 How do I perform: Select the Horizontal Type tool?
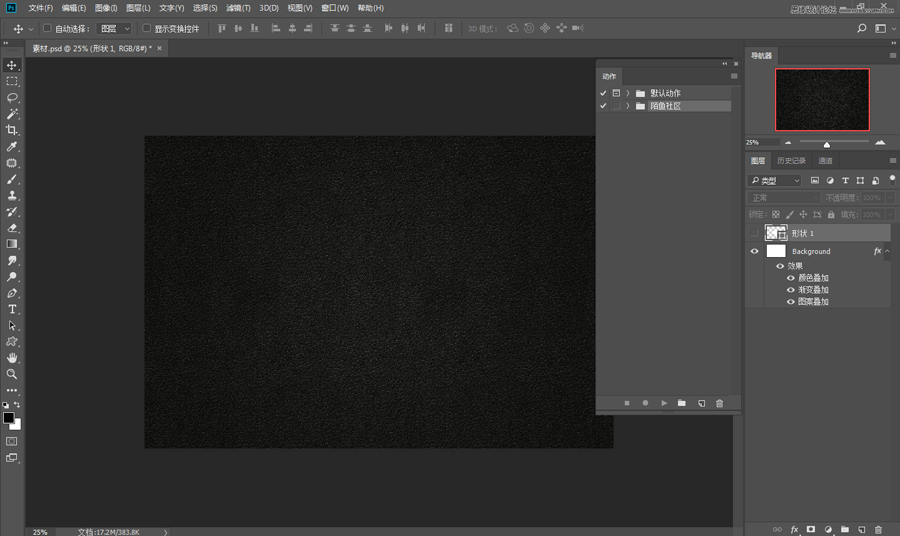[12, 309]
